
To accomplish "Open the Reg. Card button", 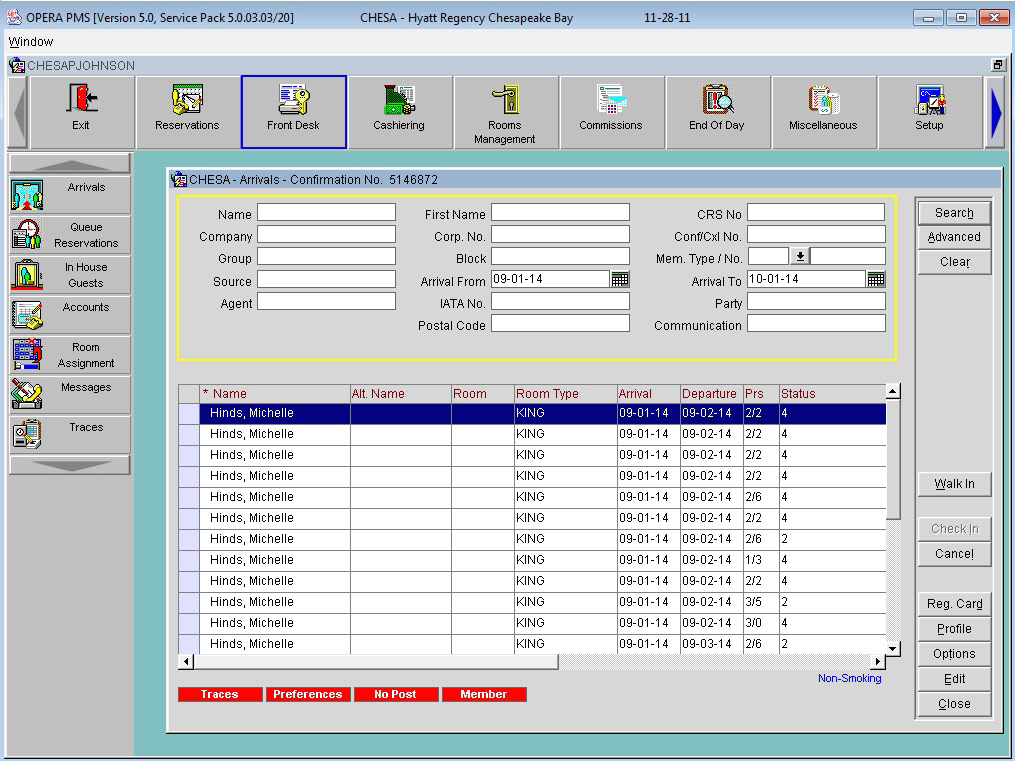I will click(x=954, y=604).
